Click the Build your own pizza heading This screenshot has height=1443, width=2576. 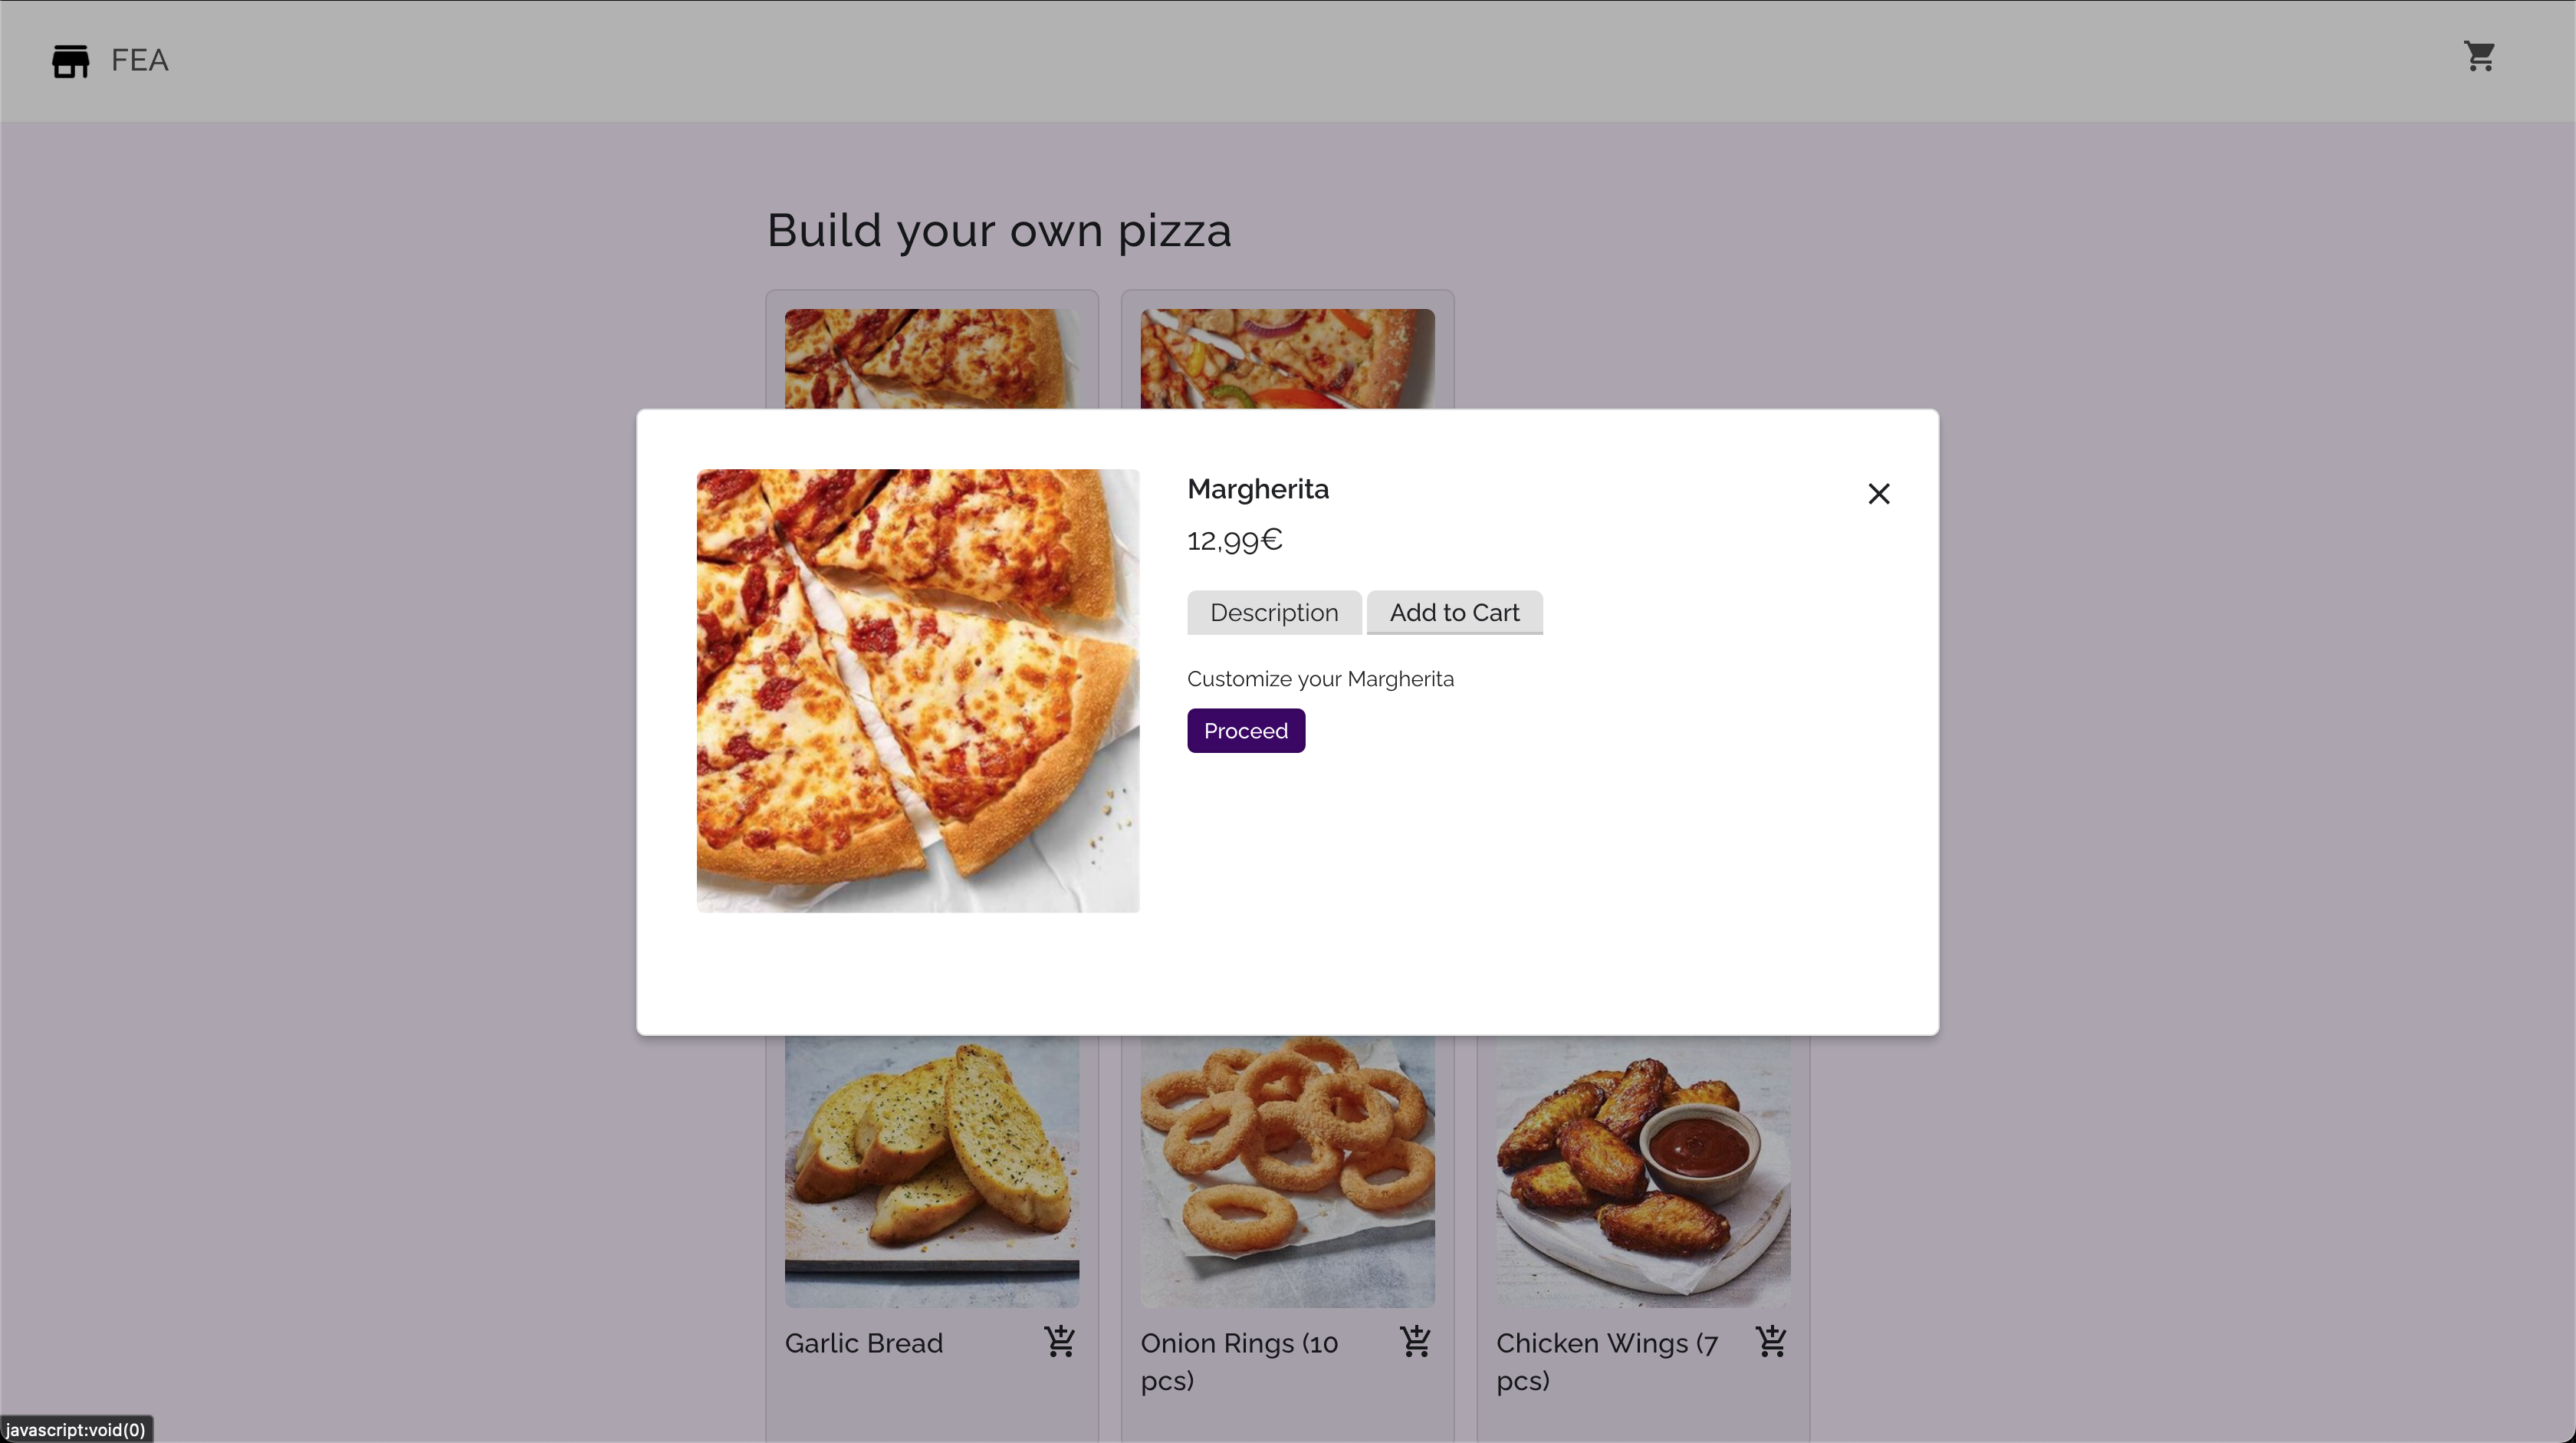pos(998,231)
